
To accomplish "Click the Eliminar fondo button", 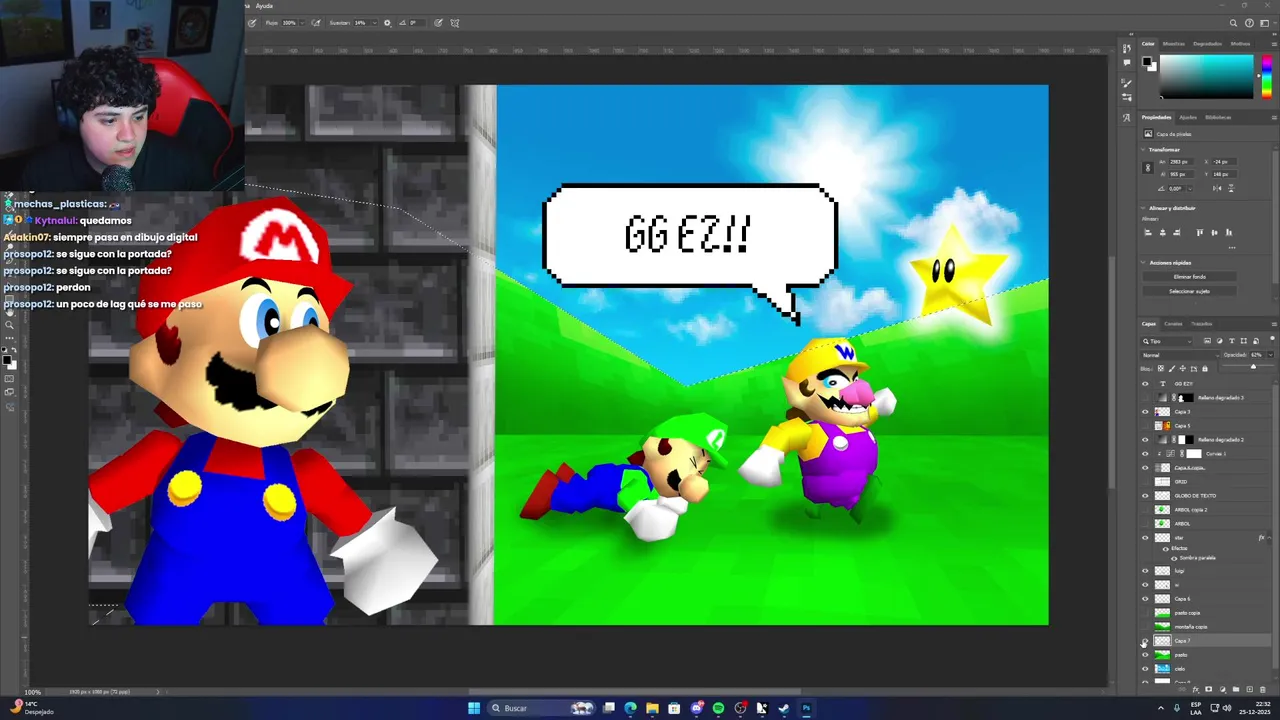I will click(x=1189, y=277).
